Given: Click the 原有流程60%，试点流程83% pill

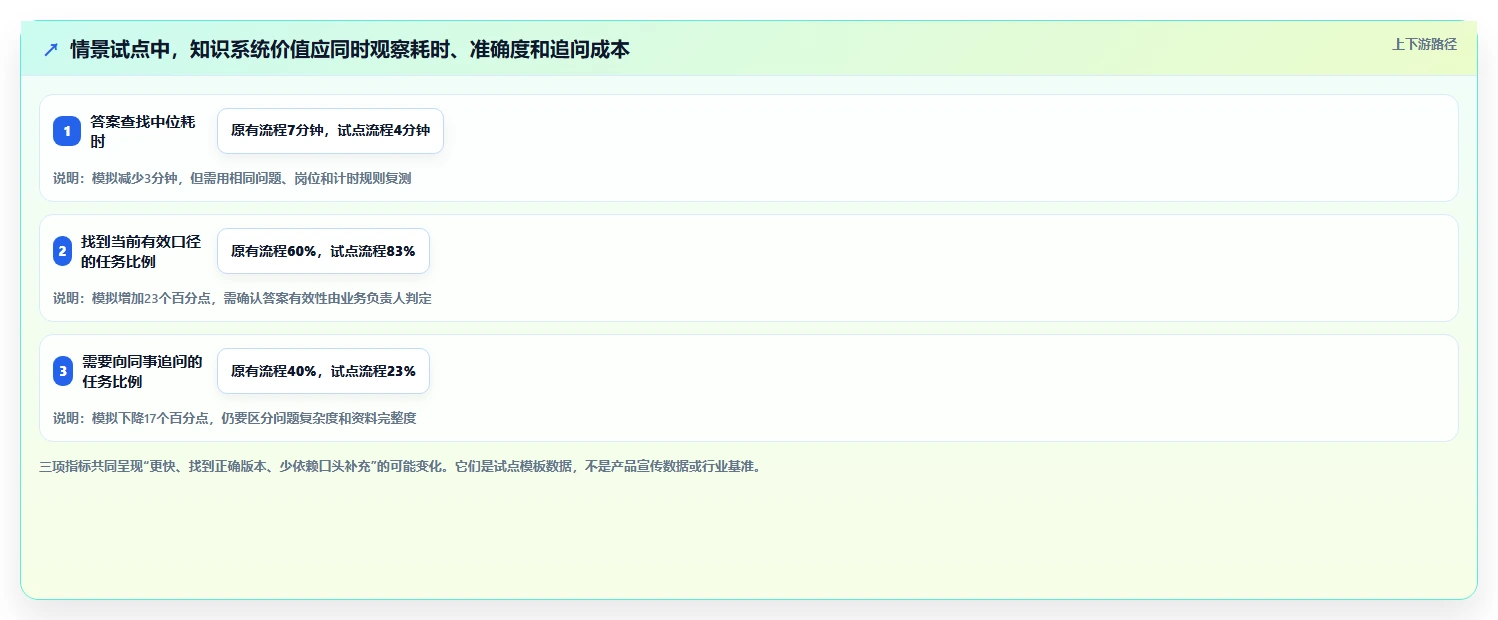Looking at the screenshot, I should (323, 251).
